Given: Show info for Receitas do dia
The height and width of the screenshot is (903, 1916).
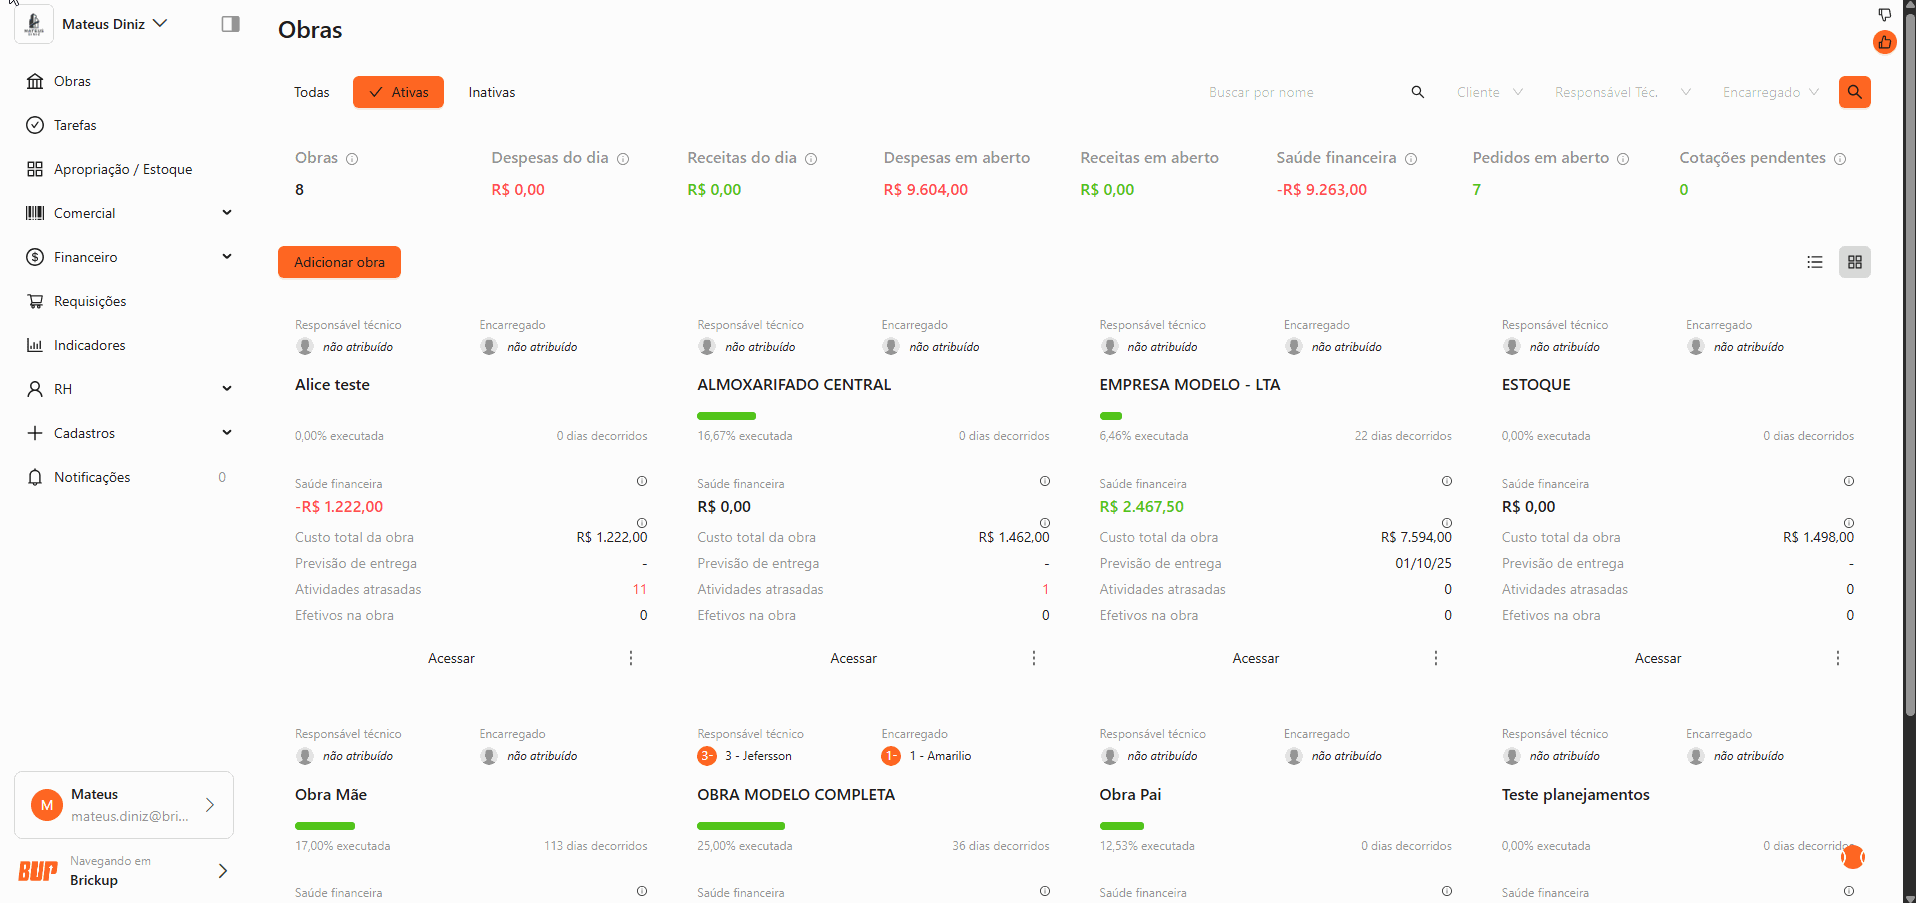Looking at the screenshot, I should pos(811,159).
